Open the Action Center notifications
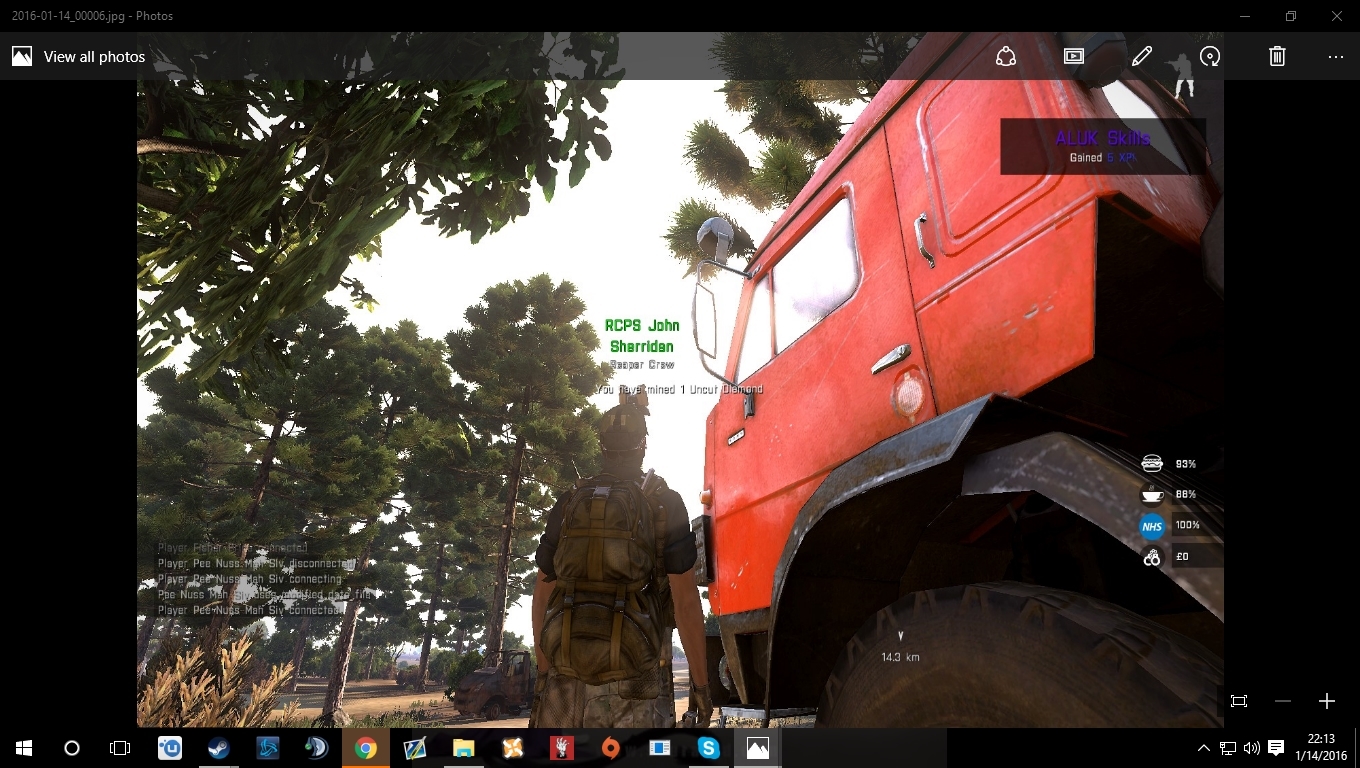1360x768 pixels. click(x=1276, y=748)
